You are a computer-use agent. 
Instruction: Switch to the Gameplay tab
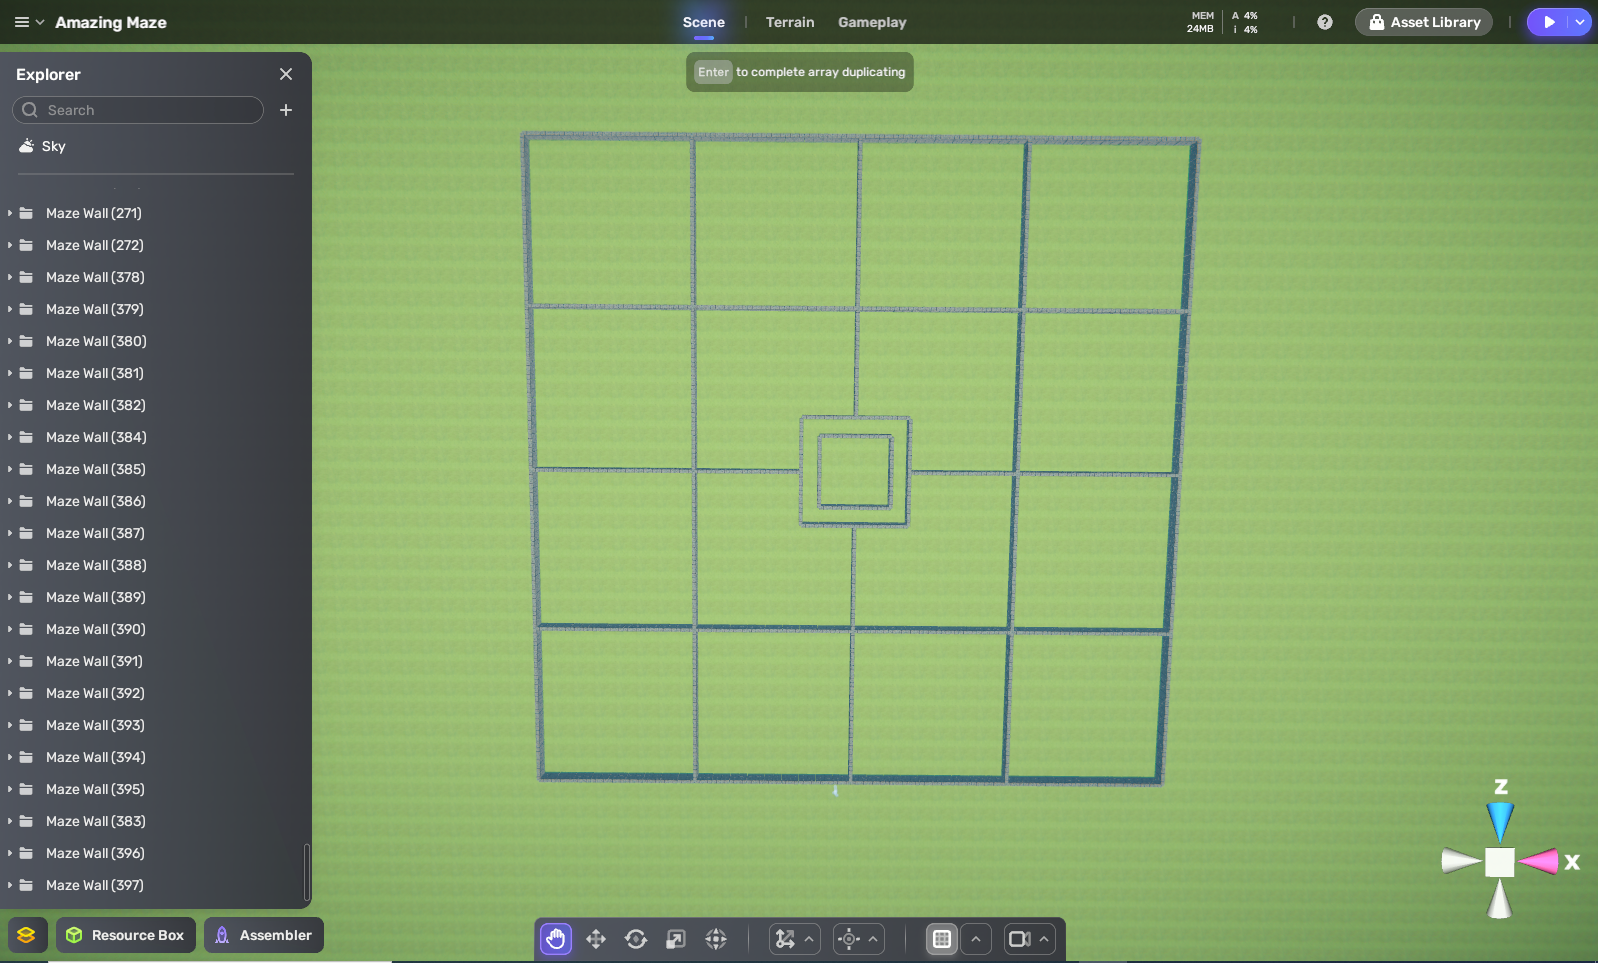pyautogui.click(x=872, y=22)
